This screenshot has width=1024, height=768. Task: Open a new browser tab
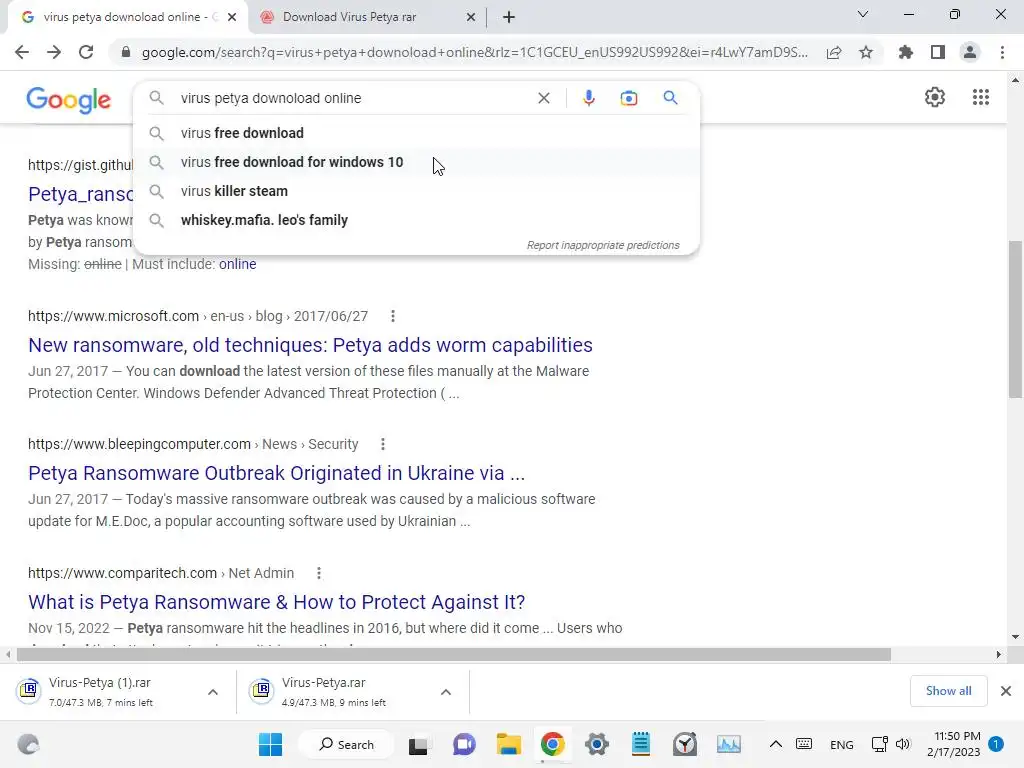tap(509, 17)
